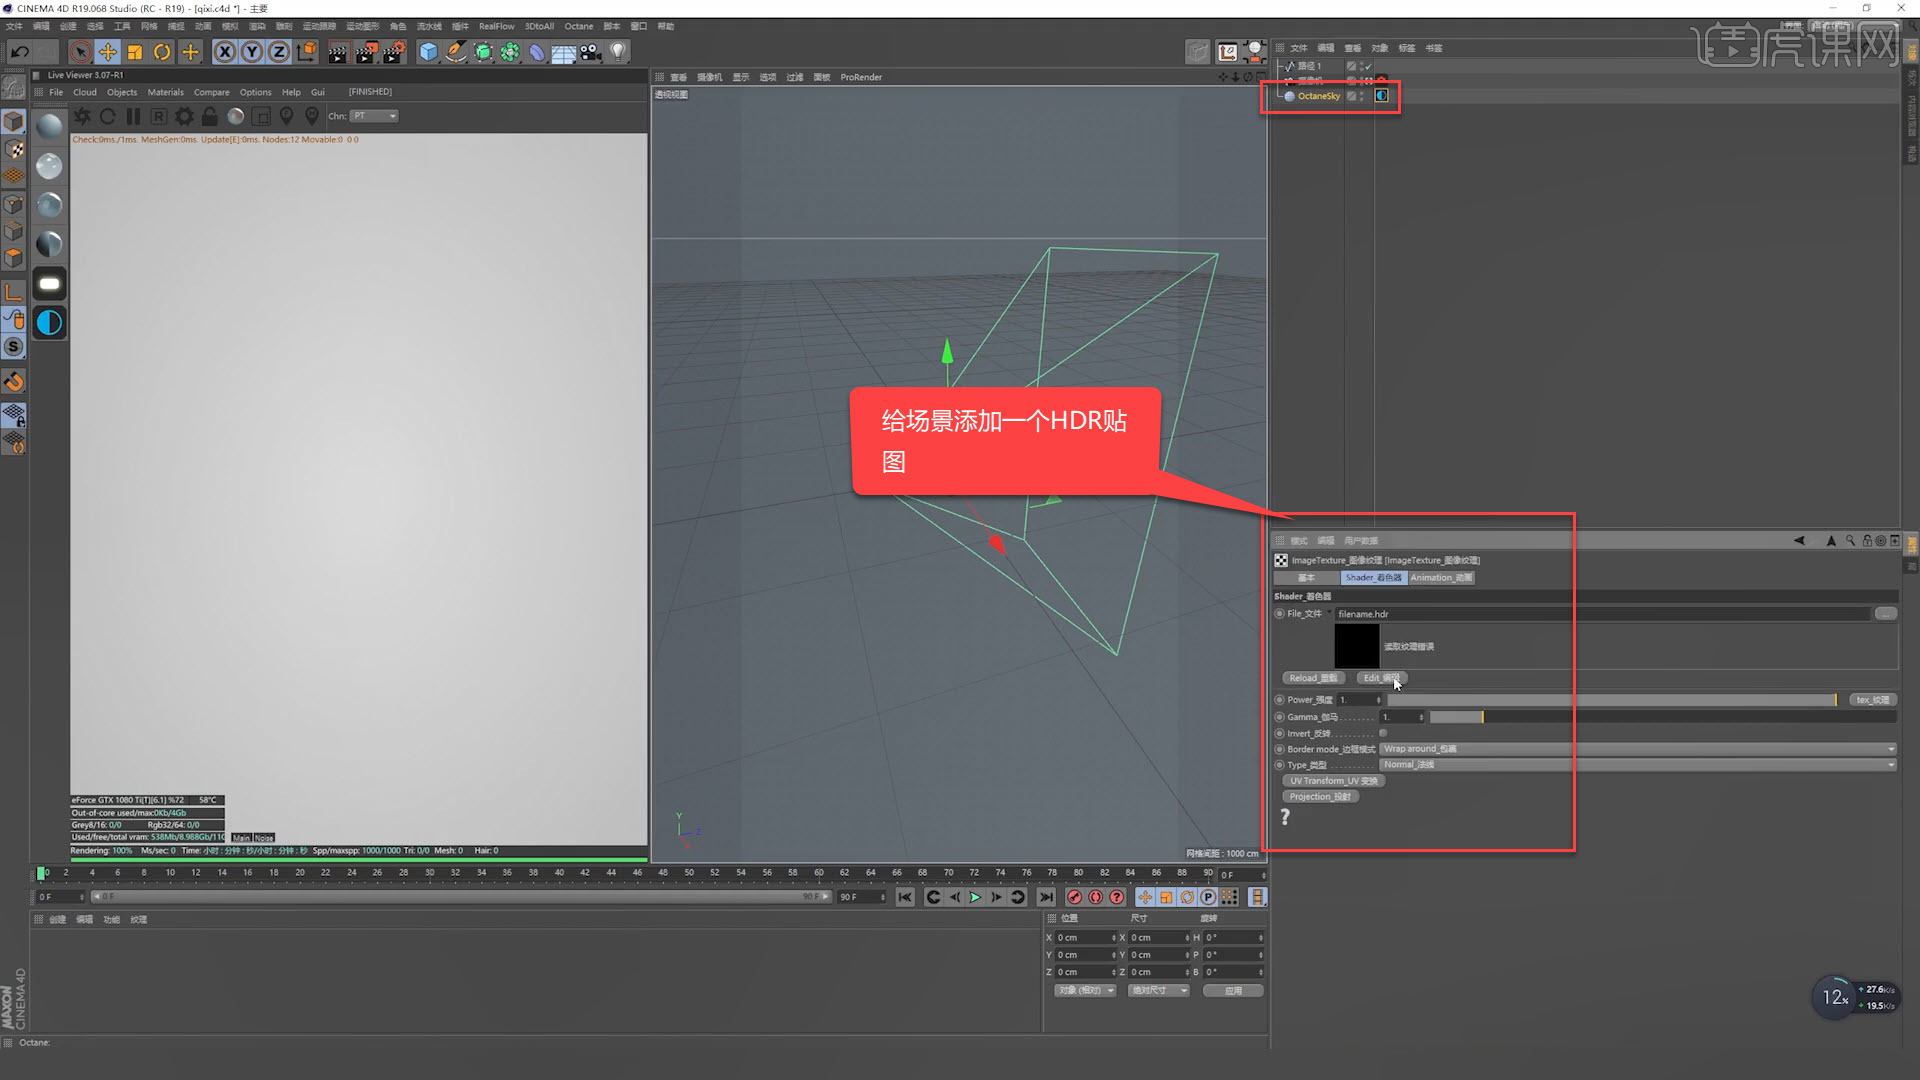Go to start of timeline
The height and width of the screenshot is (1080, 1920).
tap(905, 897)
